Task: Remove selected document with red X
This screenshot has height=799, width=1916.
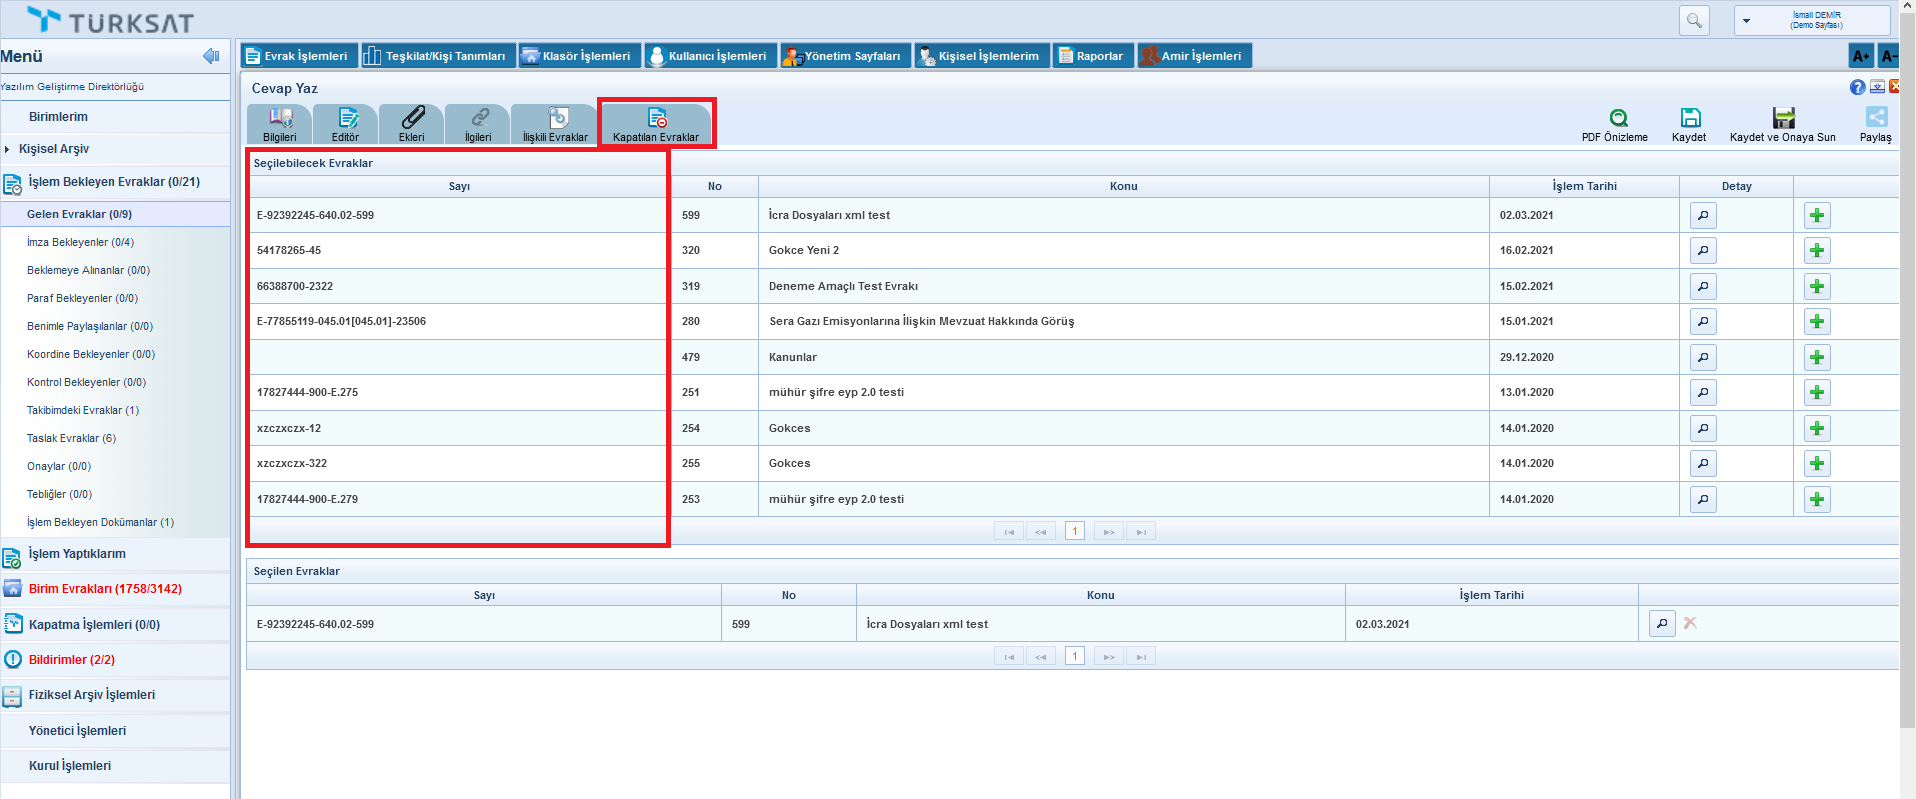Action: click(1690, 624)
